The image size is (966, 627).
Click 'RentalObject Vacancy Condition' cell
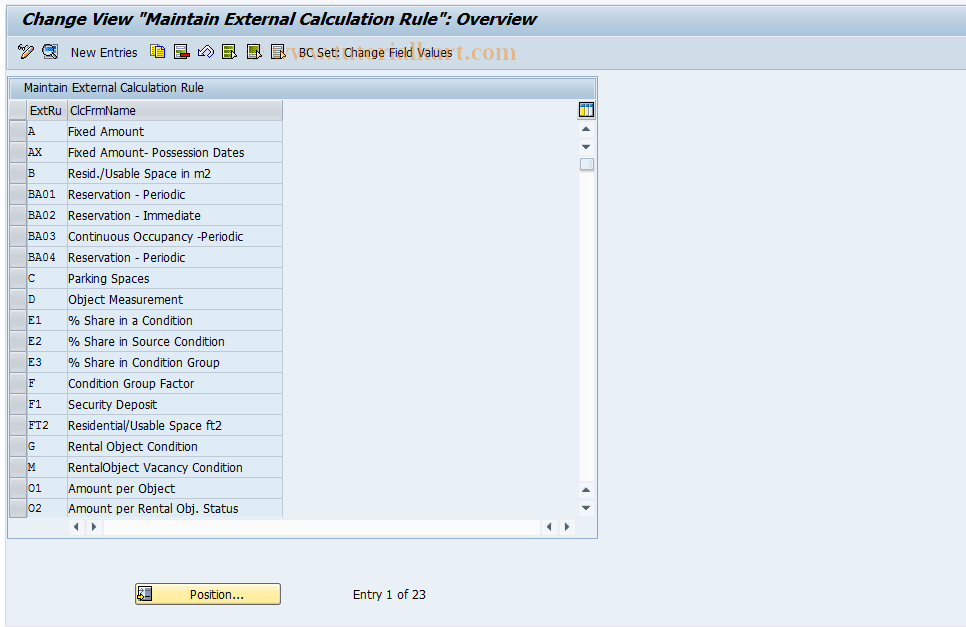[174, 467]
